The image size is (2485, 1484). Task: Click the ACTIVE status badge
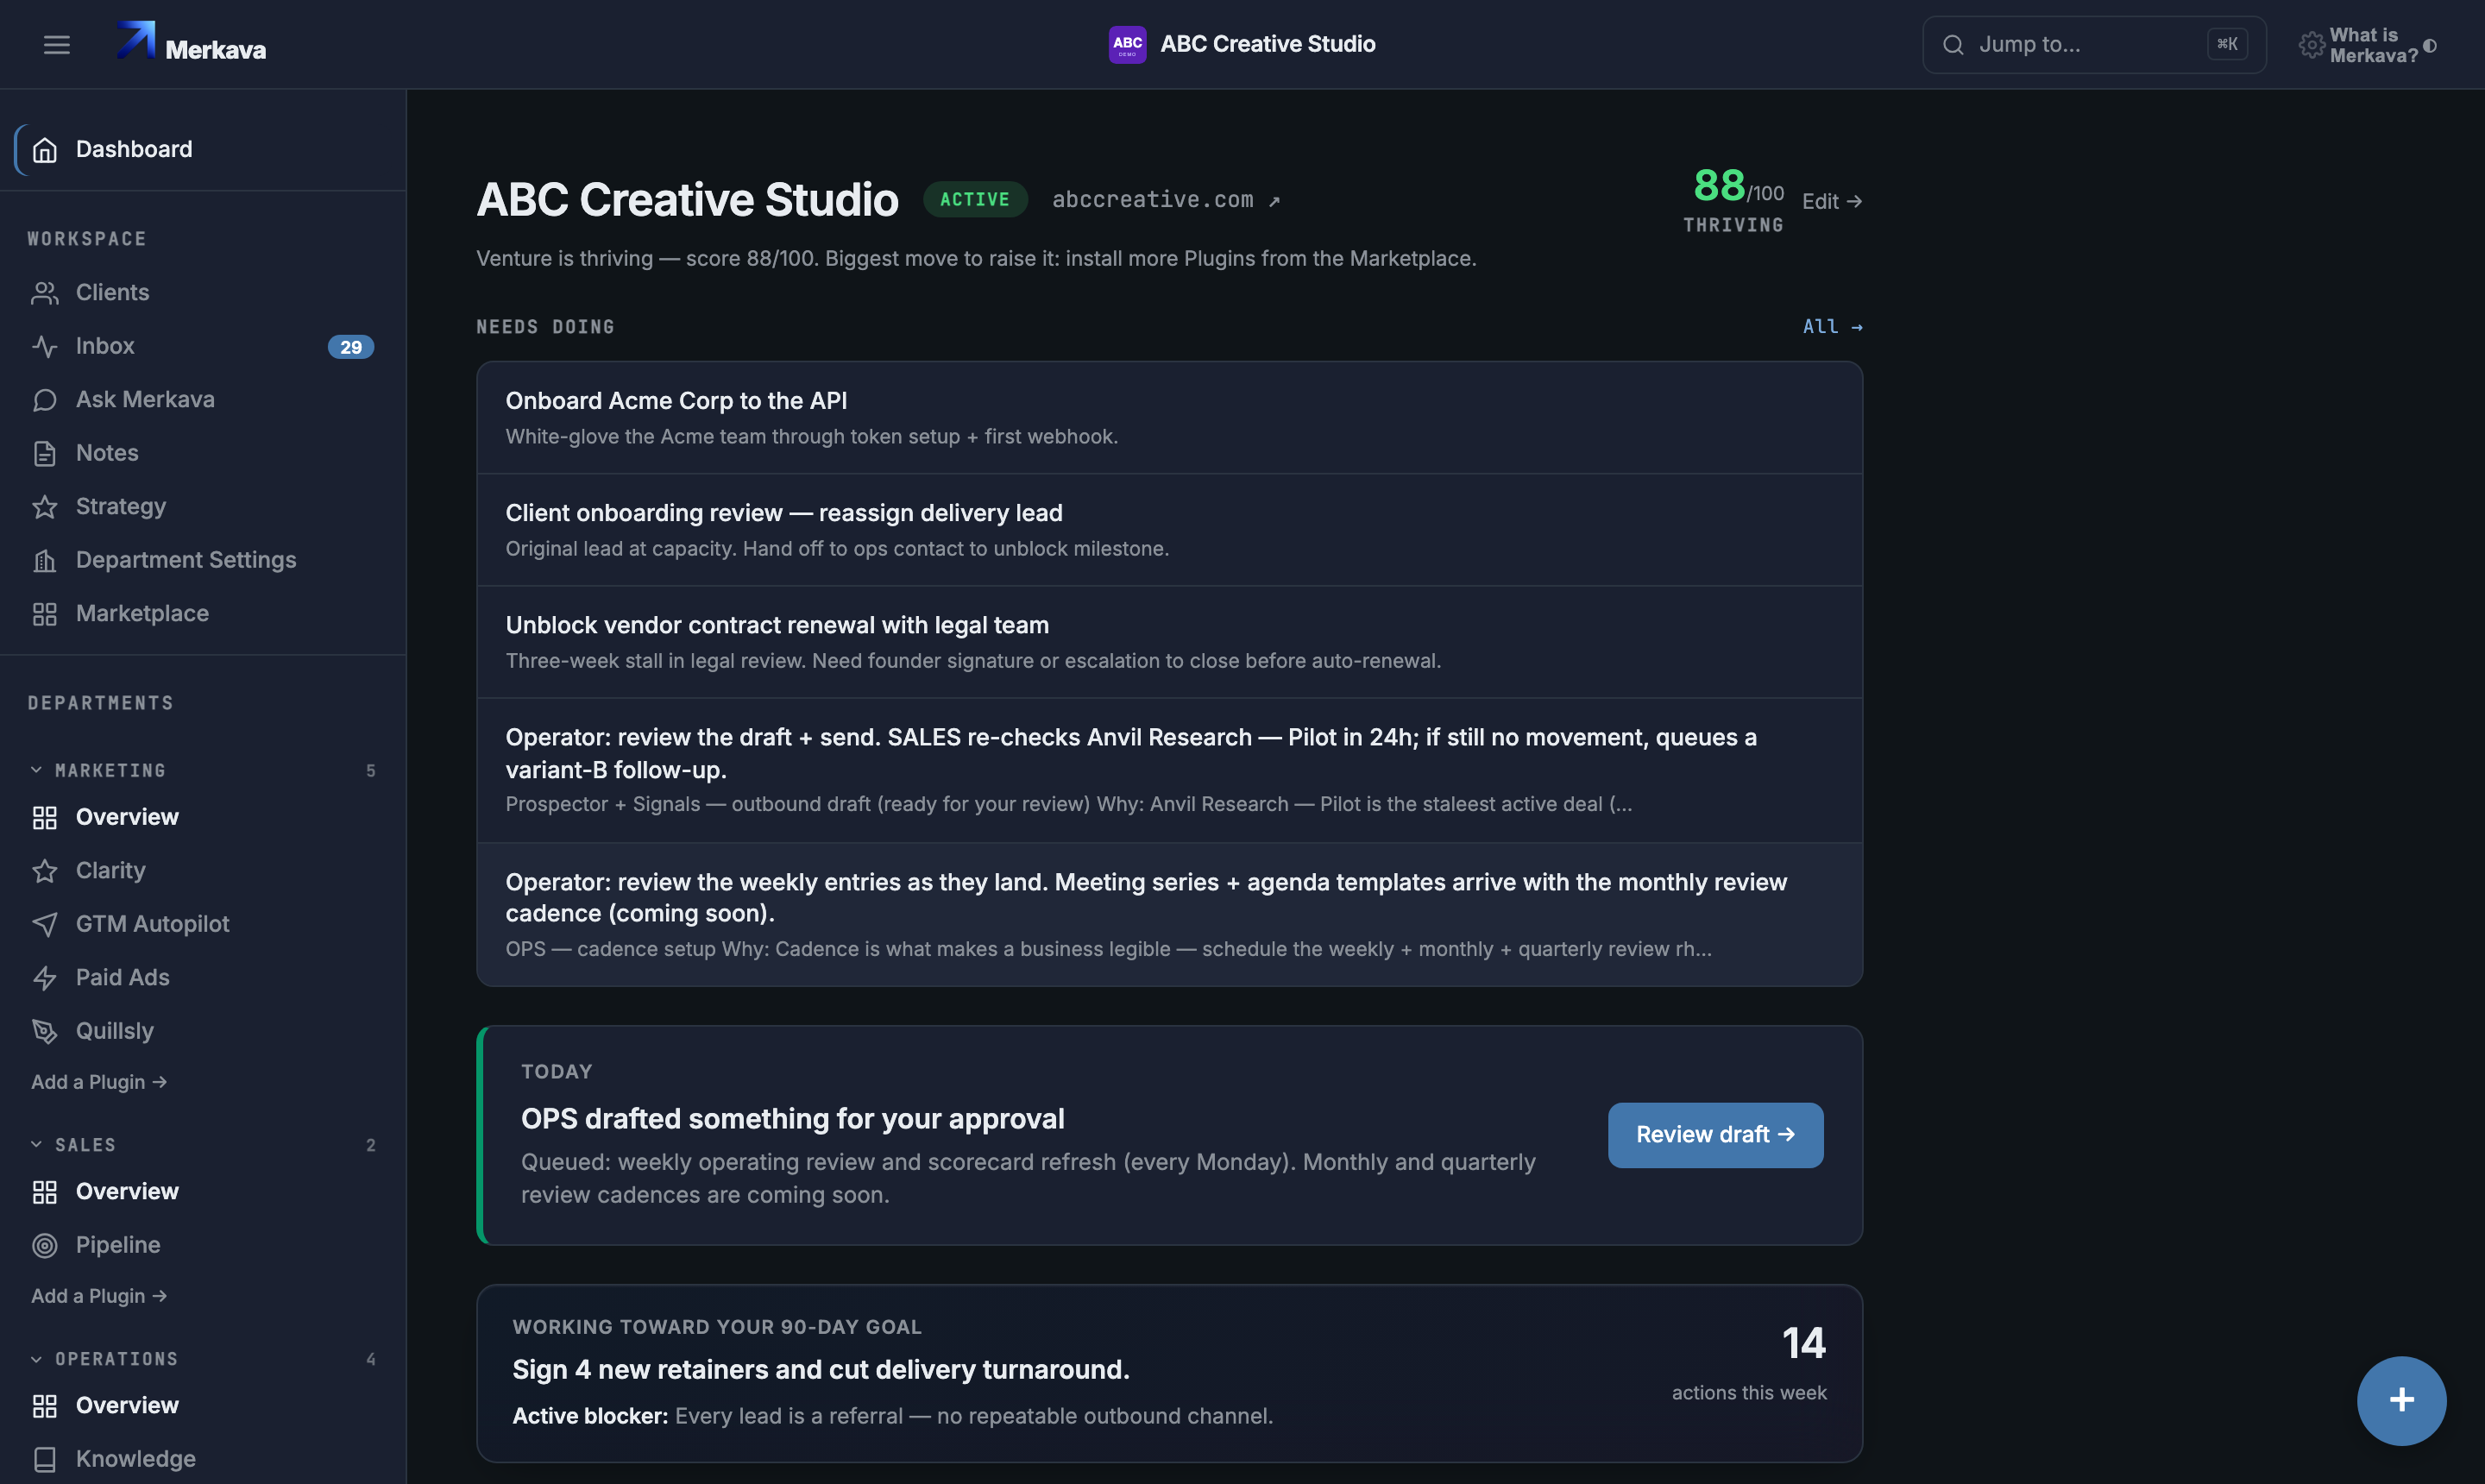[975, 199]
